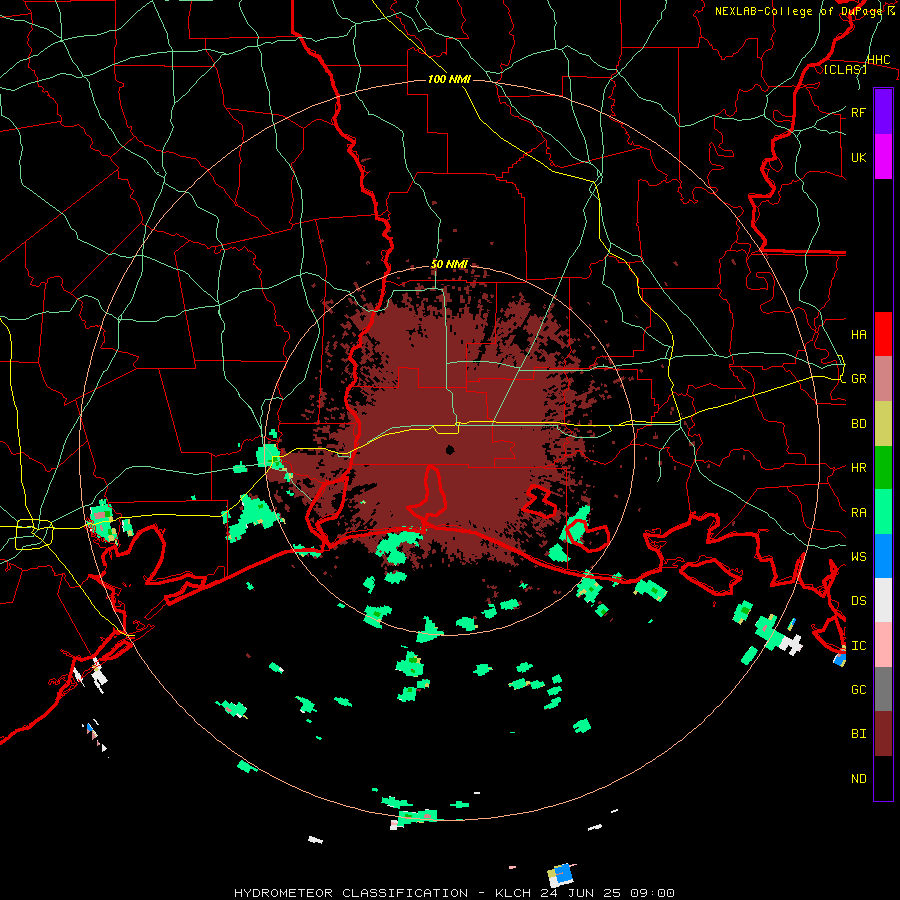The width and height of the screenshot is (900, 900).
Task: Click the 'WS' legend label
Action: 858,556
